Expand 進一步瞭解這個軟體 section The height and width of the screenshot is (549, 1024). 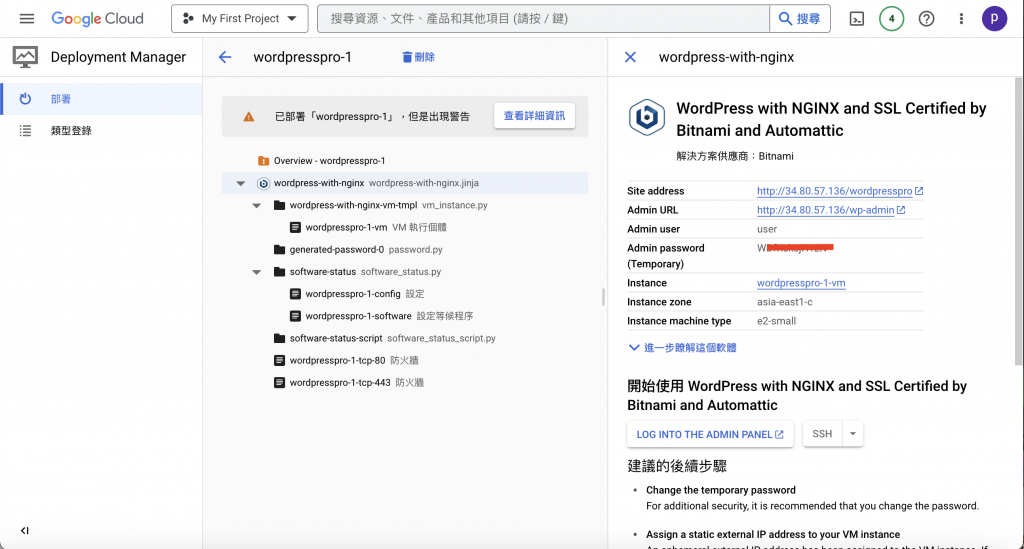click(682, 348)
